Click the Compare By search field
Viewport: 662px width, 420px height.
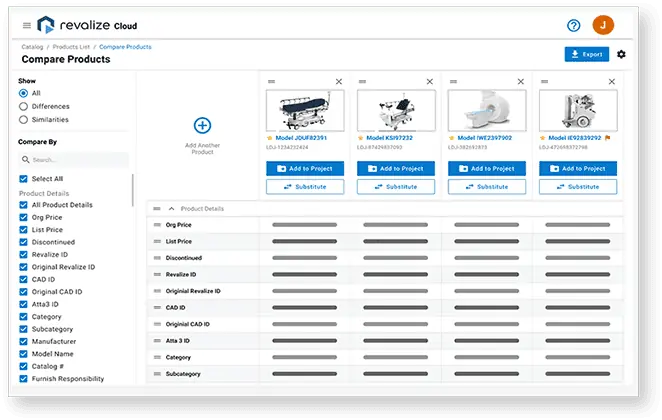click(73, 160)
